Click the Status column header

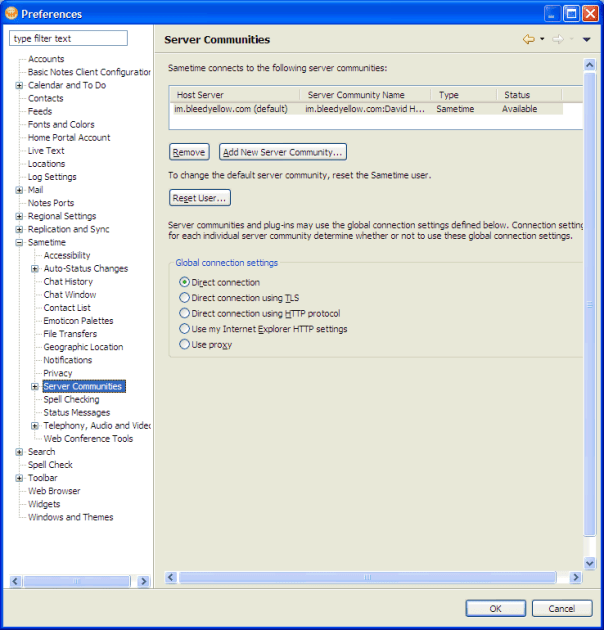pos(529,95)
